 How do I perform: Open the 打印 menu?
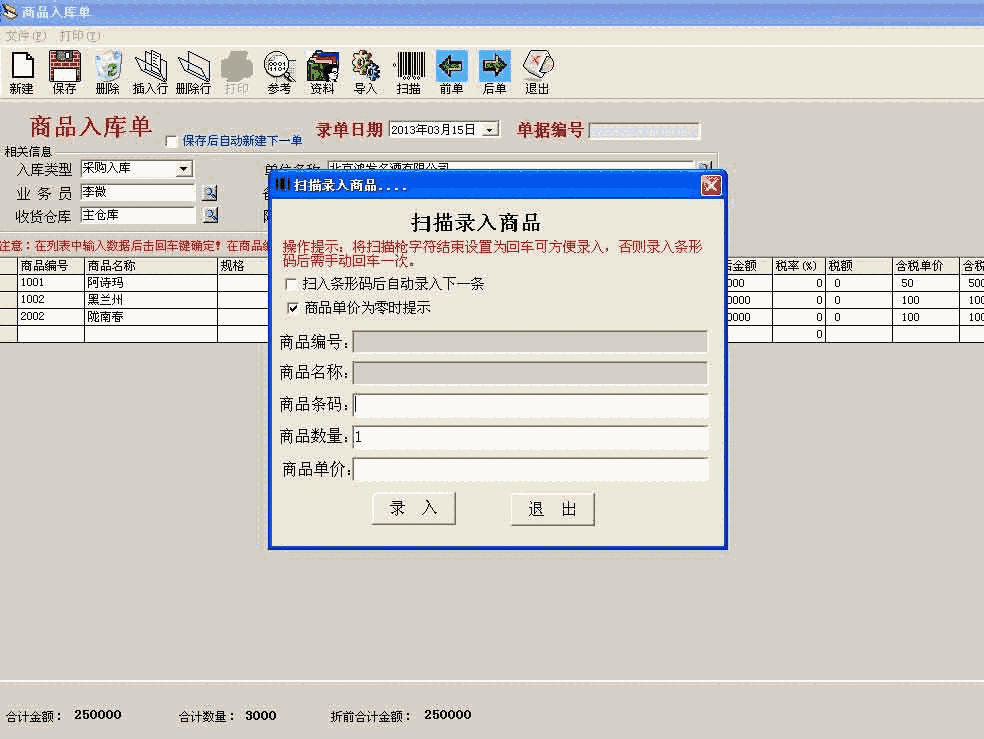81,35
